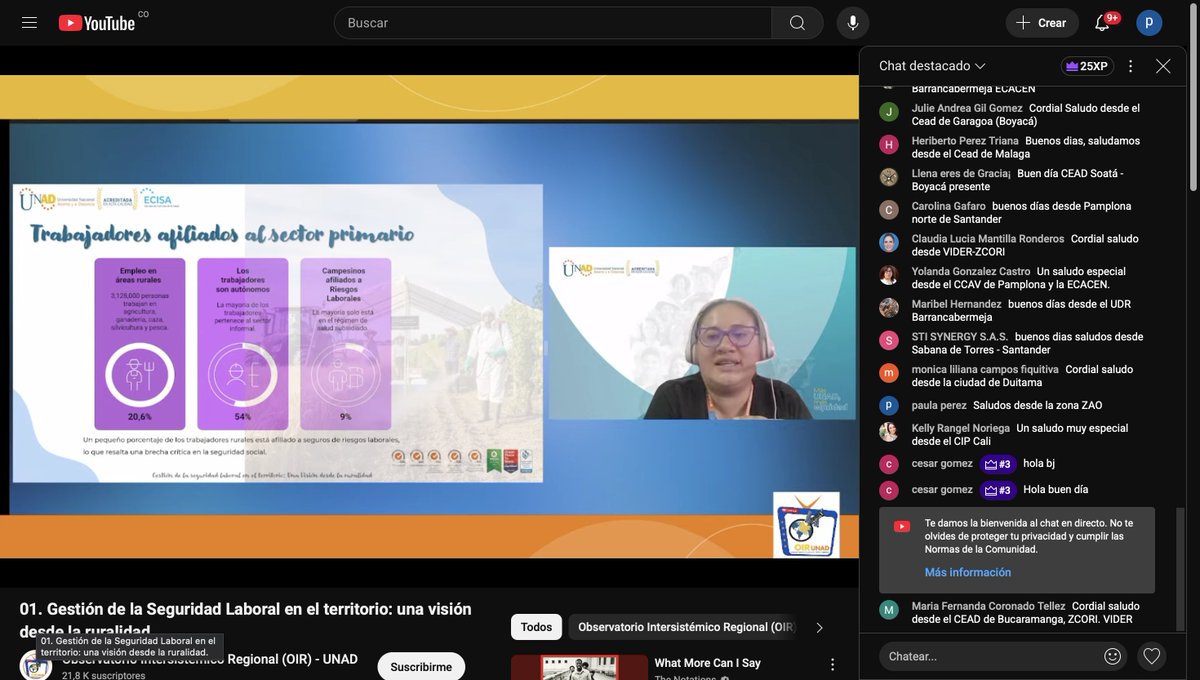Click Claudia Lucia Mantilla Ronderos name

tap(988, 239)
